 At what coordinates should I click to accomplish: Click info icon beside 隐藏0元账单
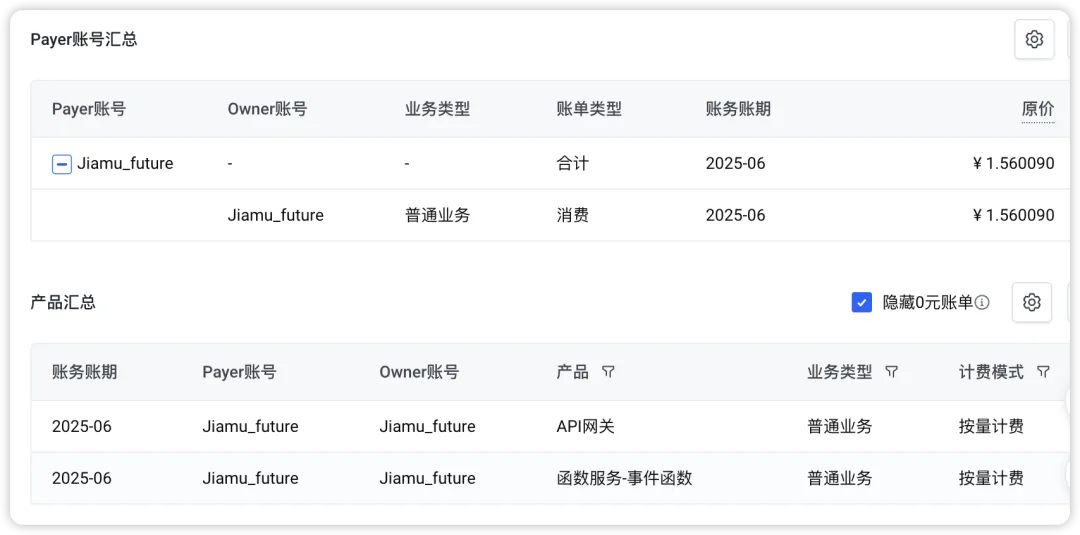click(982, 302)
